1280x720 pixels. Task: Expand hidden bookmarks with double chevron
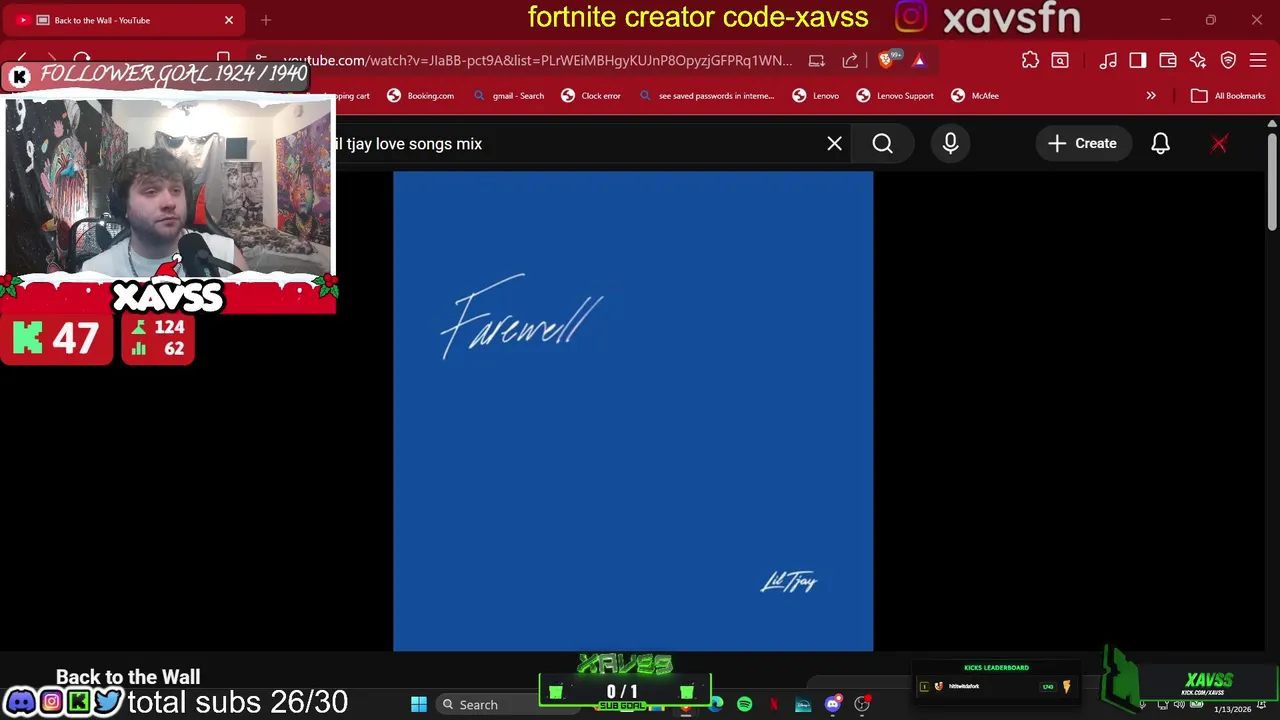click(1151, 96)
